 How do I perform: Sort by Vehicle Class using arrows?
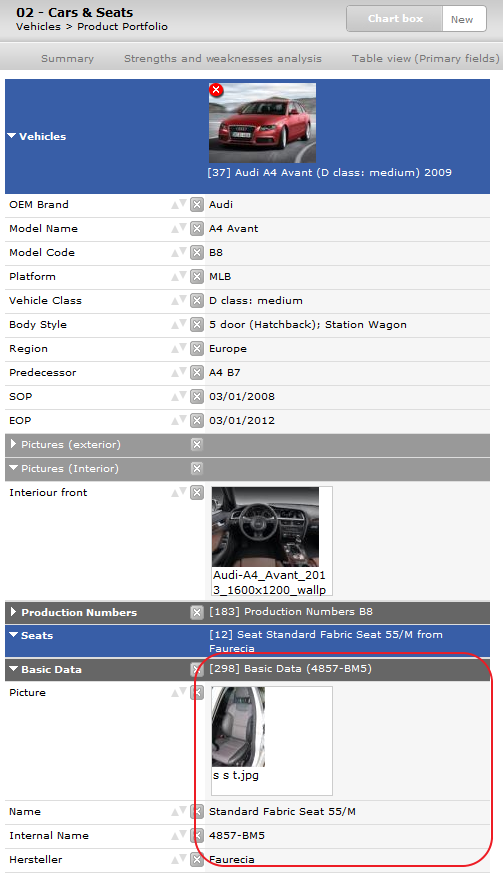[x=179, y=300]
